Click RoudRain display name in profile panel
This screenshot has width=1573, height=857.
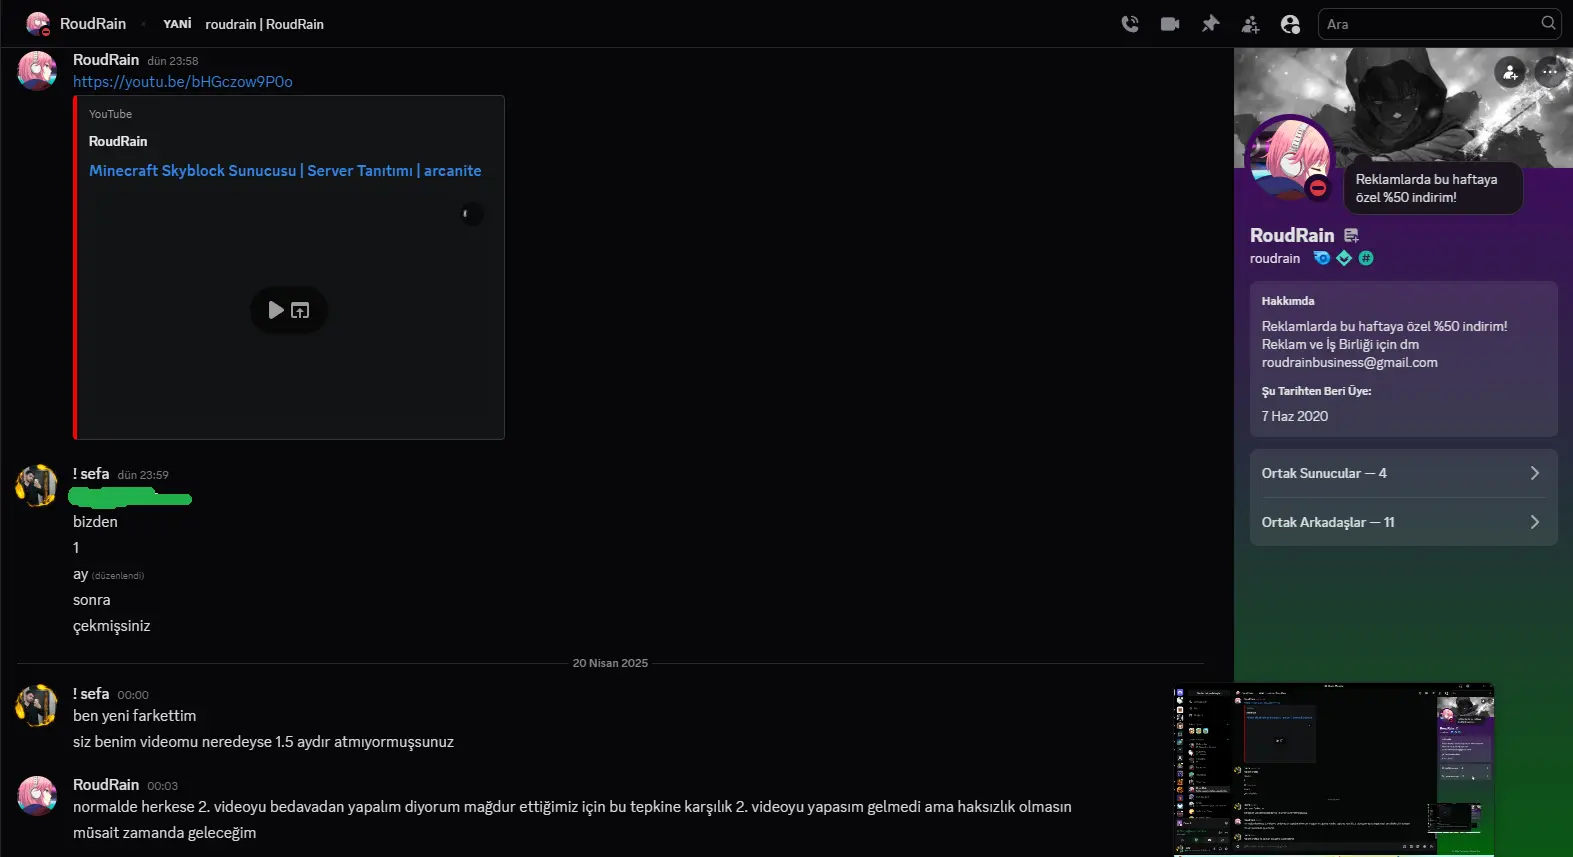tap(1292, 235)
